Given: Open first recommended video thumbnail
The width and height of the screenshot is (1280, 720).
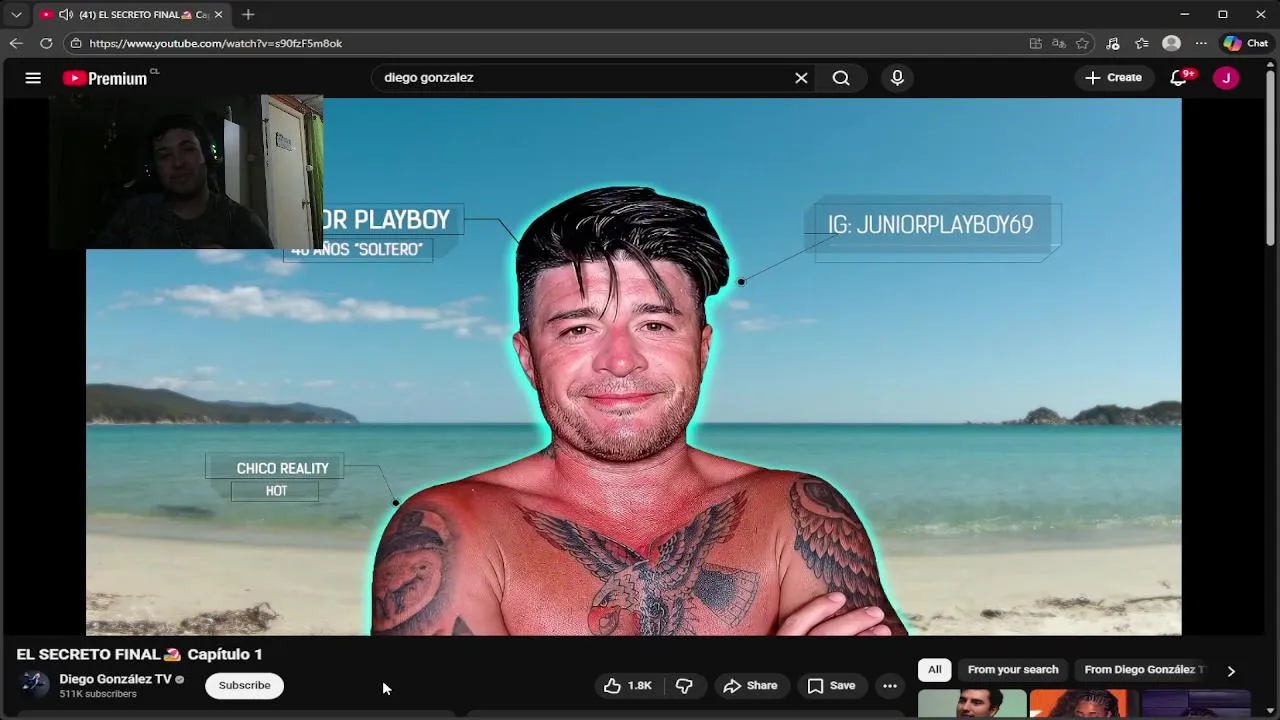Looking at the screenshot, I should (972, 704).
